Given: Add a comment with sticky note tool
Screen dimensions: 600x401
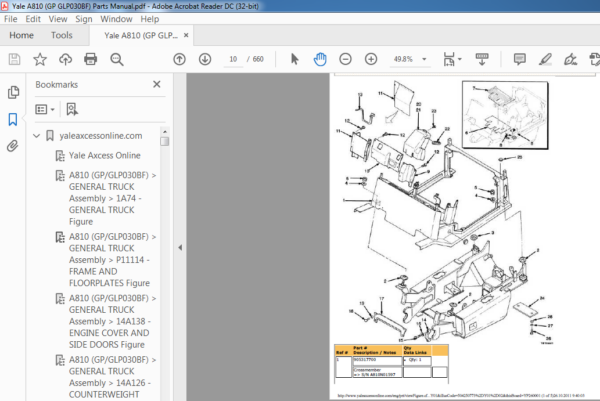Looking at the screenshot, I should (x=519, y=59).
